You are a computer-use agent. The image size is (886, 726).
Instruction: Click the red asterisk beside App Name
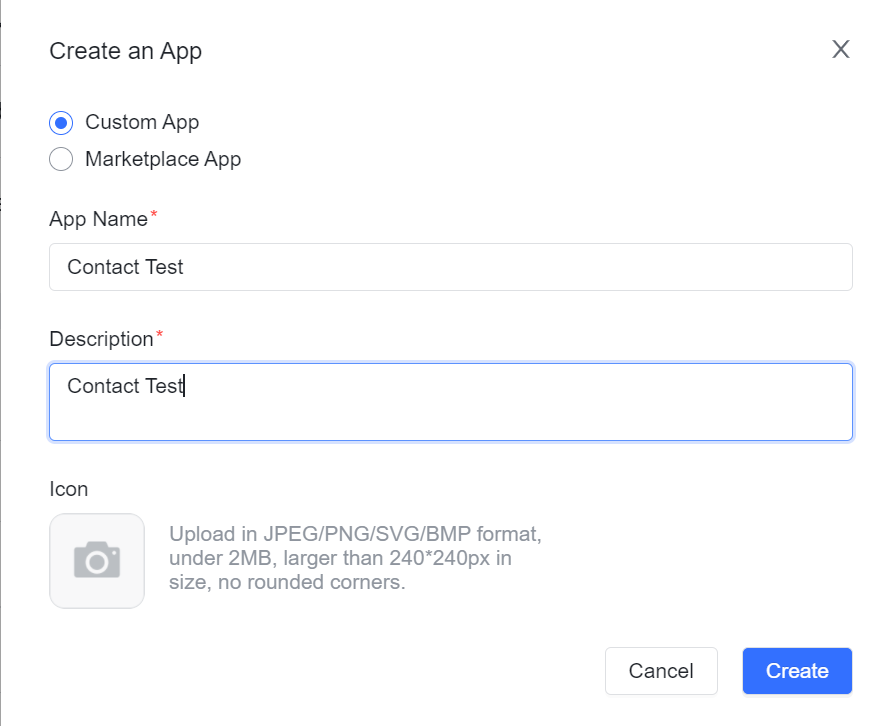(x=153, y=216)
